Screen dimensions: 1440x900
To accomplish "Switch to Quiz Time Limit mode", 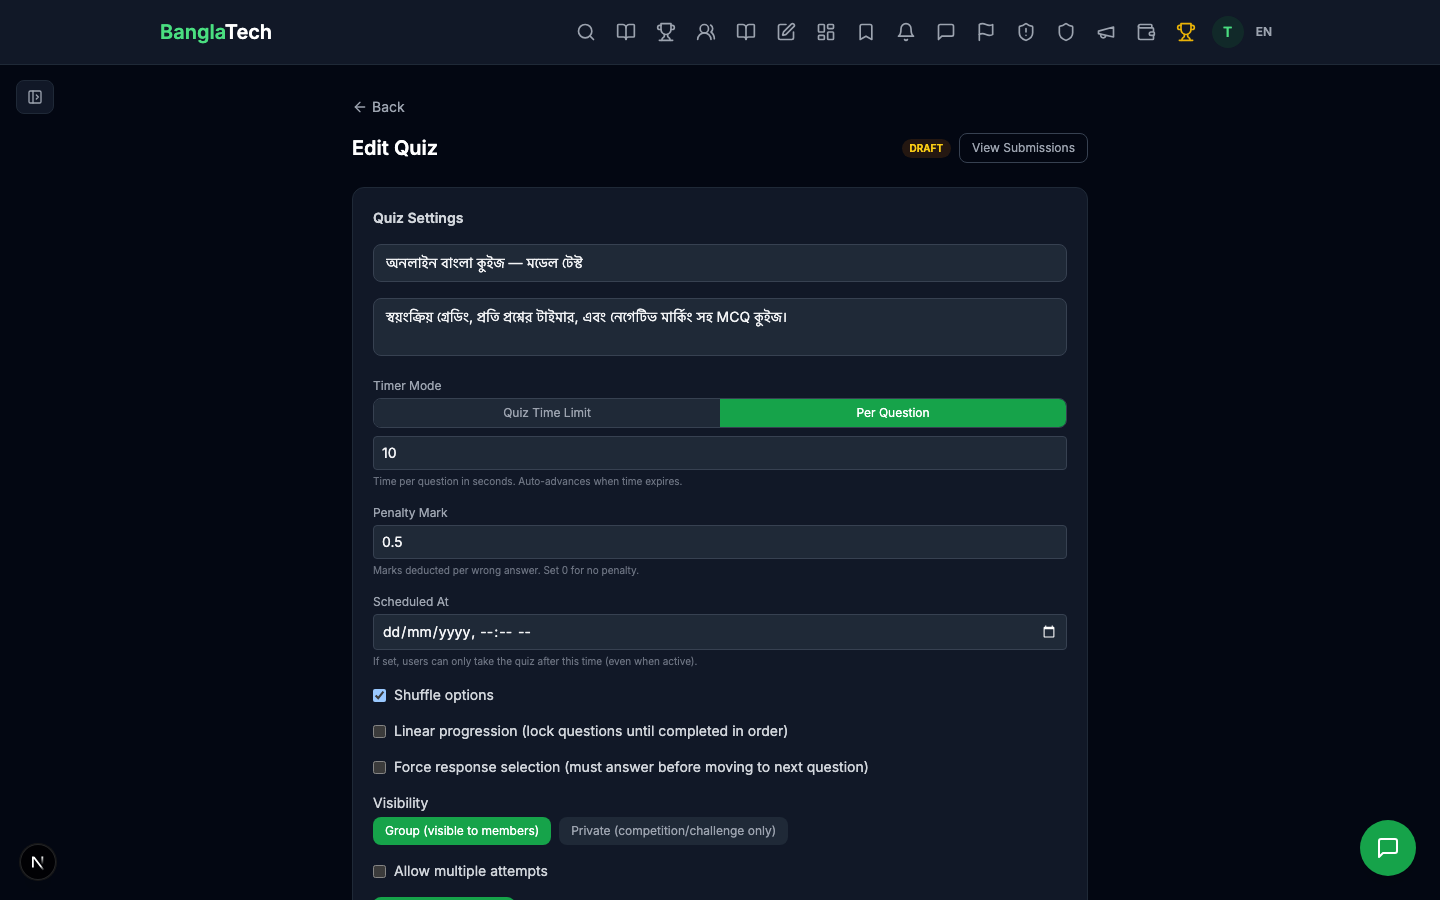I will click(x=546, y=412).
